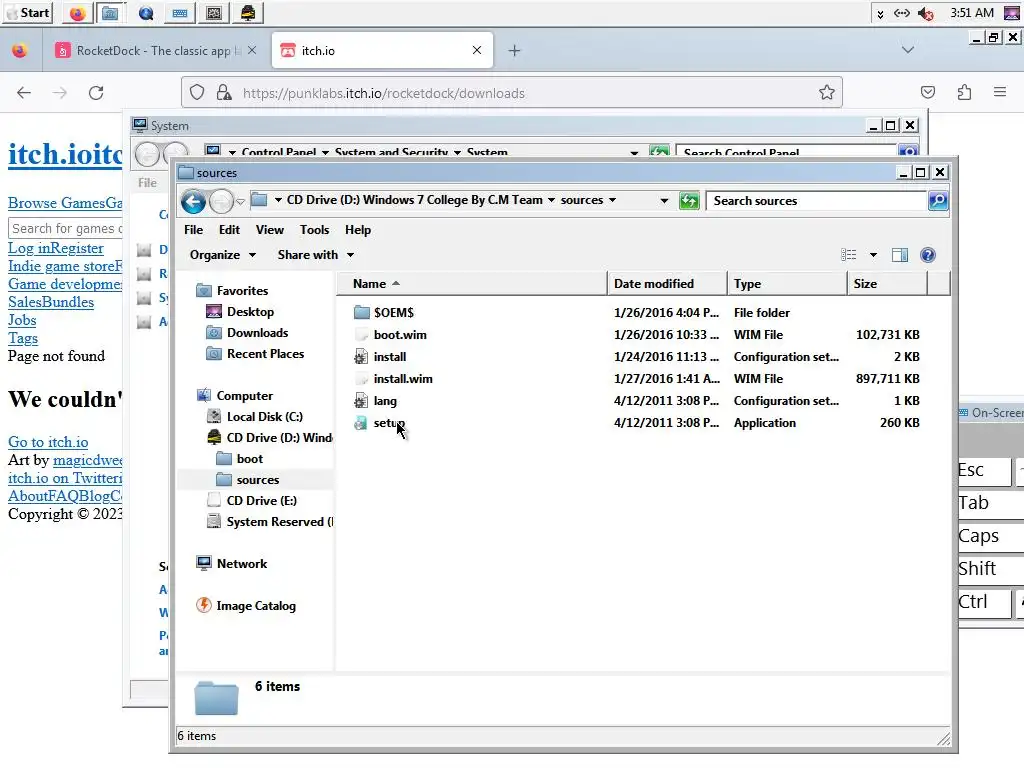
Task: Open Image Catalog in navigation pane
Action: click(x=255, y=606)
